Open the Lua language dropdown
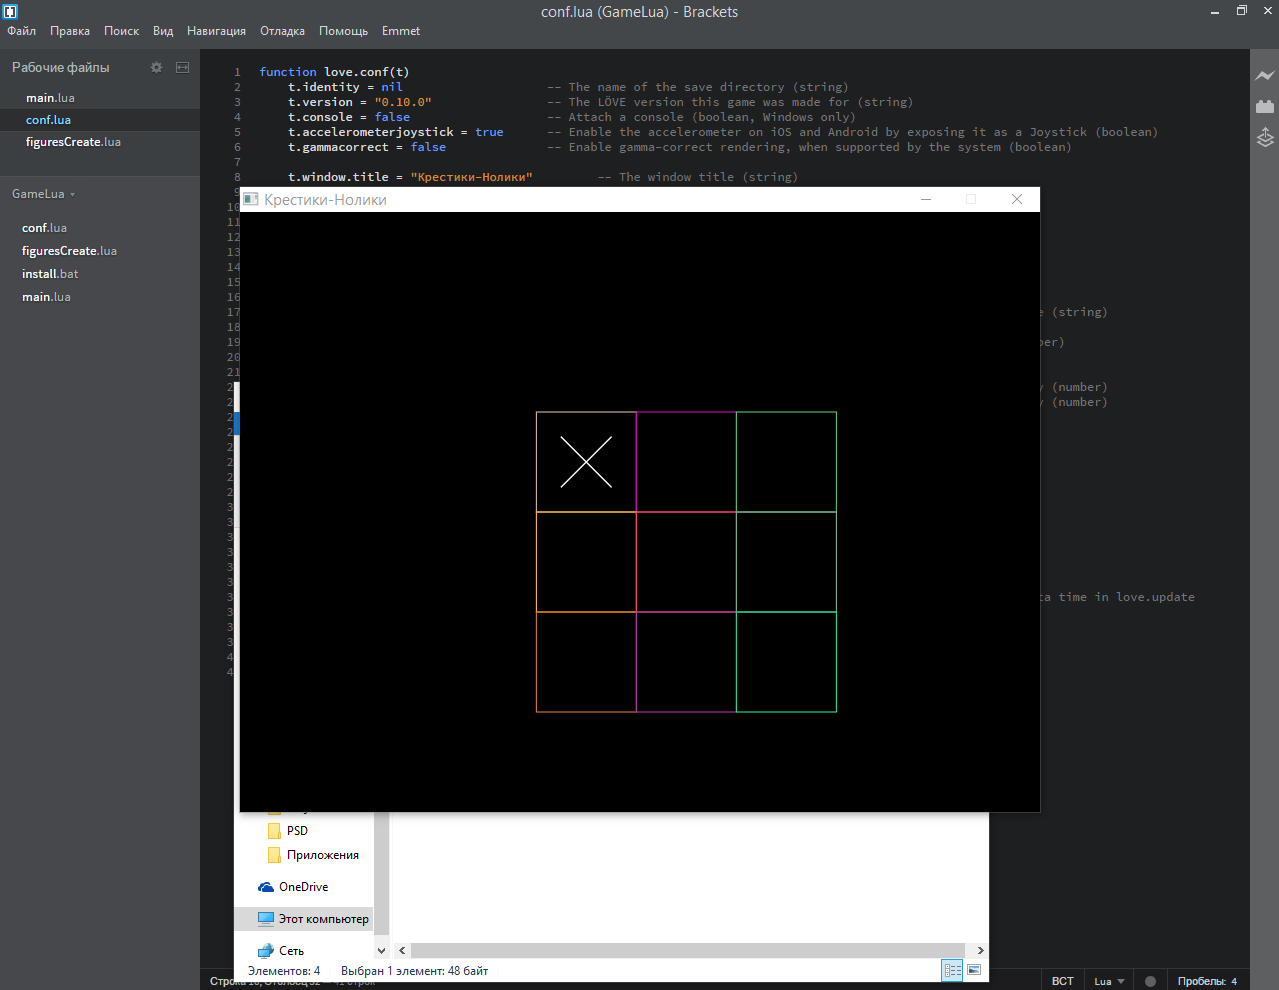Image resolution: width=1279 pixels, height=990 pixels. click(x=1109, y=981)
